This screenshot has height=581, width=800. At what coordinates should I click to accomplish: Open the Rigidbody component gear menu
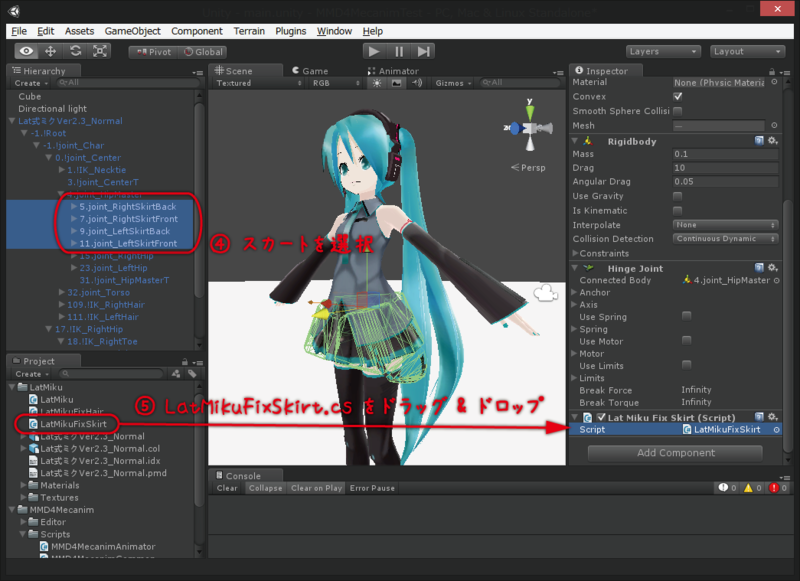(x=773, y=140)
